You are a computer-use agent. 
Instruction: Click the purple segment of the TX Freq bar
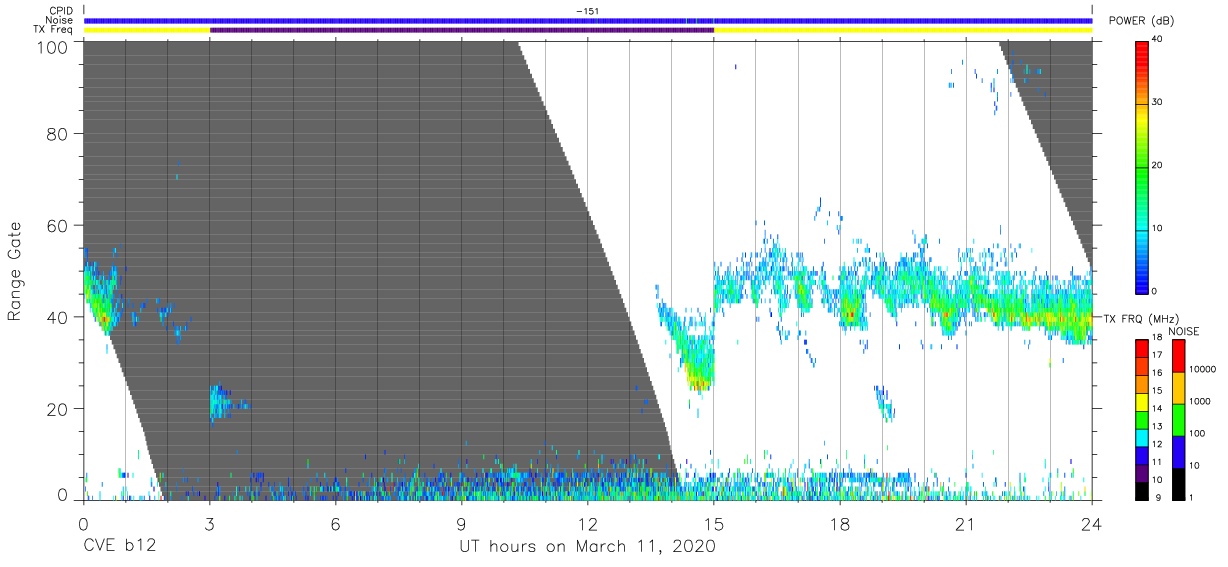tap(462, 30)
